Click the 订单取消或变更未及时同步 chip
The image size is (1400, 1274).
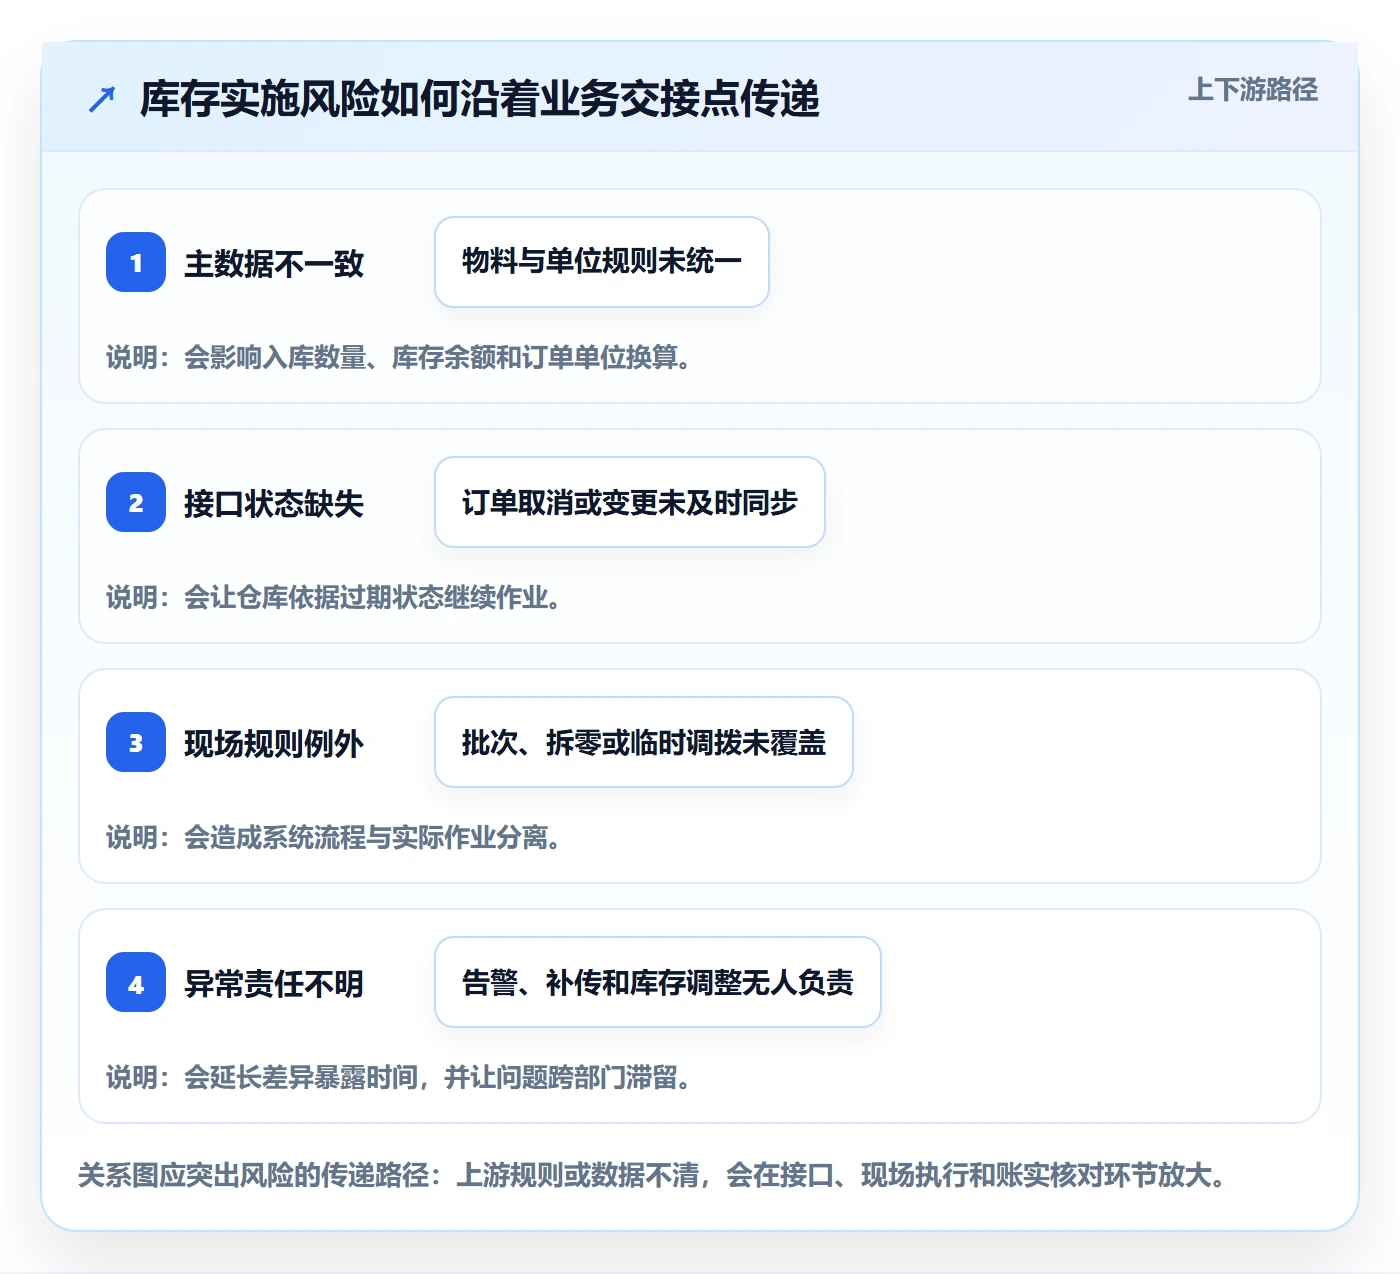click(630, 502)
